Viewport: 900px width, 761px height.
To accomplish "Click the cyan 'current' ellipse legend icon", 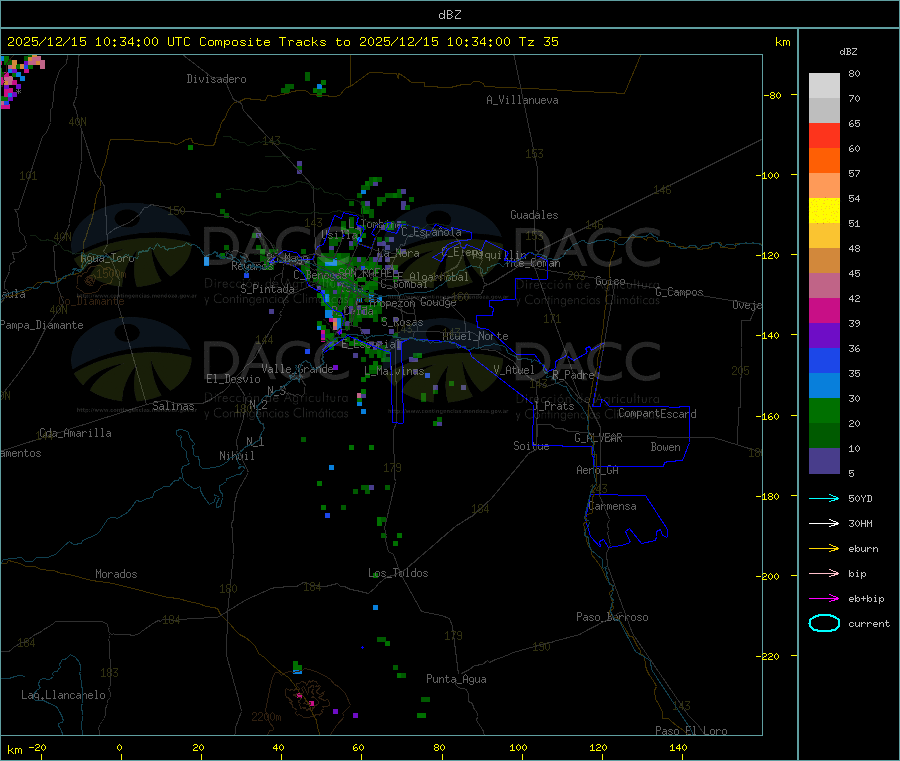I will [x=824, y=623].
